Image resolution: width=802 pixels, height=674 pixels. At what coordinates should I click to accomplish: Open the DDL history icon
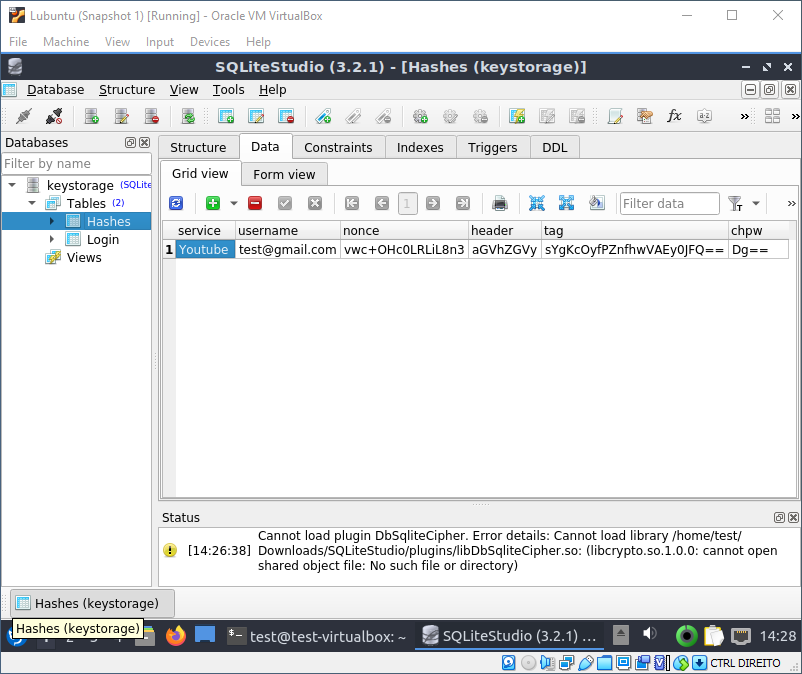point(644,116)
